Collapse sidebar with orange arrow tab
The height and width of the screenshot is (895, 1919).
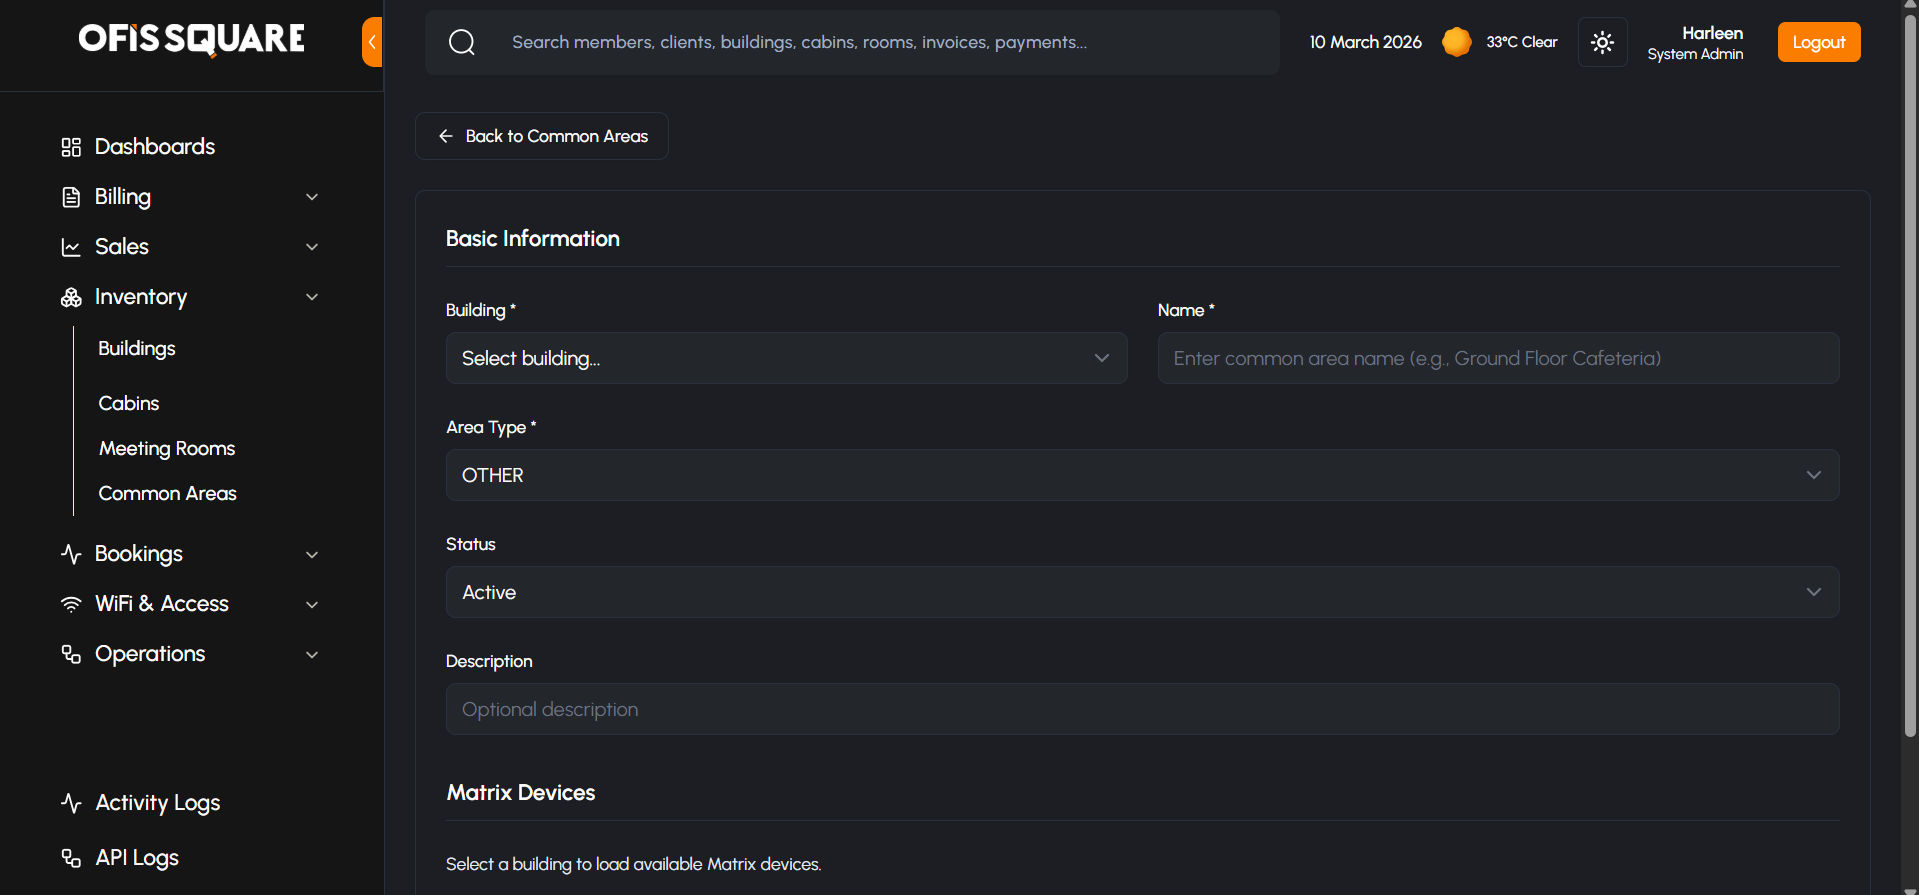(372, 42)
